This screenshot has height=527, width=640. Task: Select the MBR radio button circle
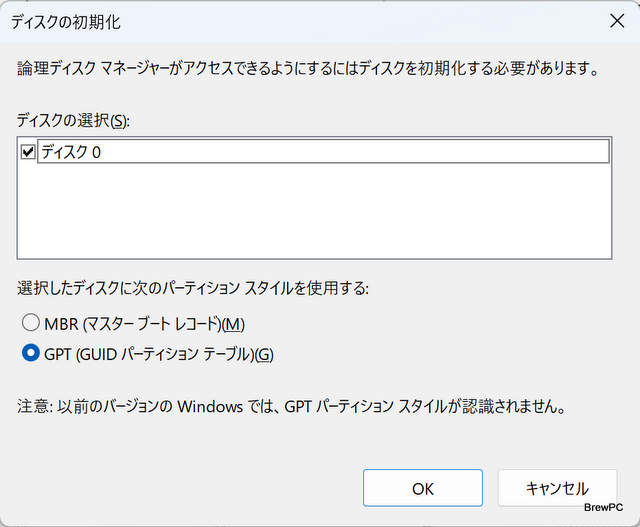31,324
